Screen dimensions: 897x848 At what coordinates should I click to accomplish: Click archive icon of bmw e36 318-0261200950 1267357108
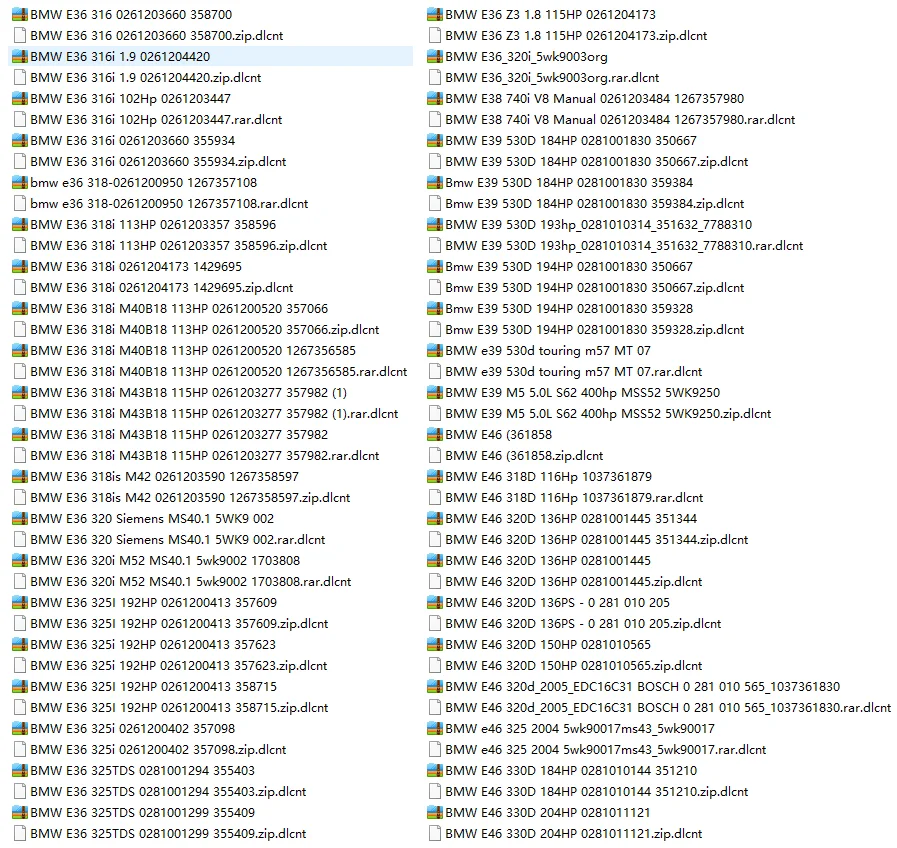pyautogui.click(x=19, y=183)
